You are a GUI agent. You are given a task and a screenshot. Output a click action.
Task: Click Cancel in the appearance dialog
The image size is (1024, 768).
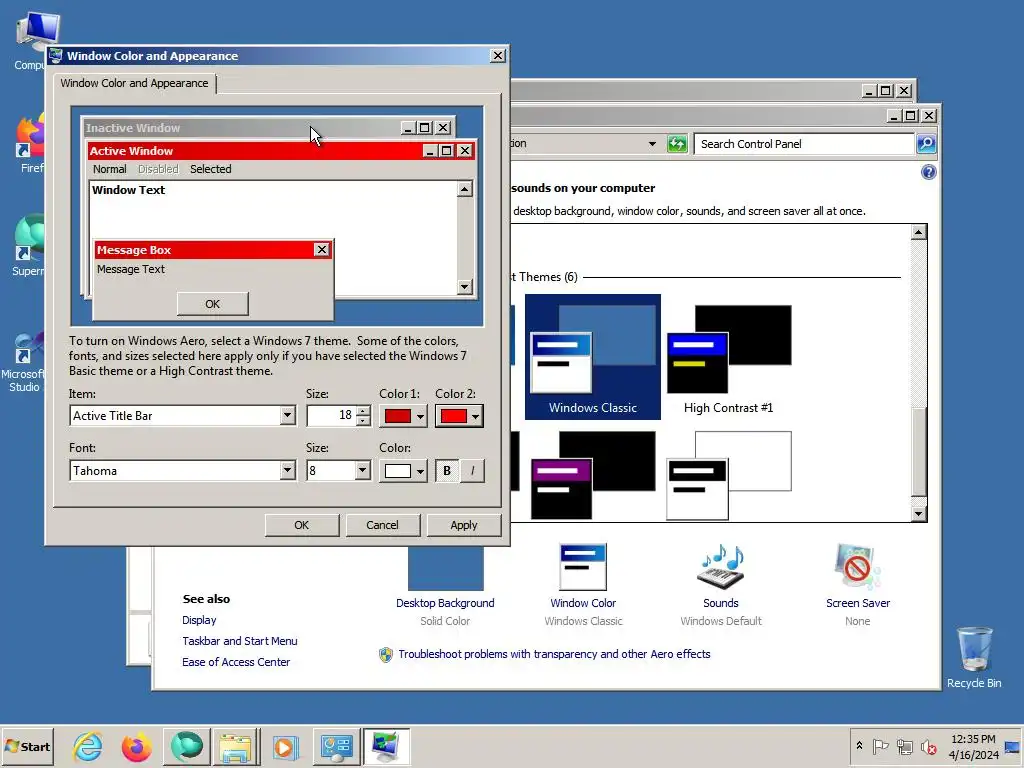pos(382,525)
